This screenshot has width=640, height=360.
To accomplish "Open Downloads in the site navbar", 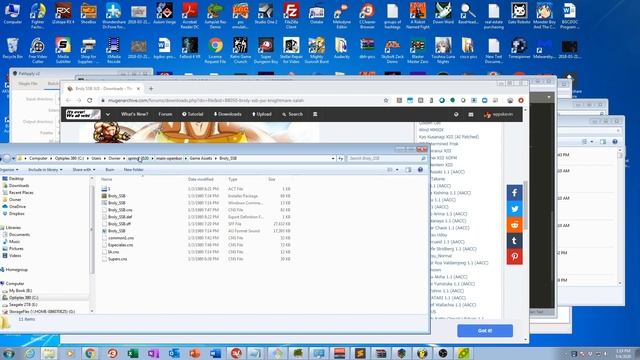I will click(x=227, y=114).
